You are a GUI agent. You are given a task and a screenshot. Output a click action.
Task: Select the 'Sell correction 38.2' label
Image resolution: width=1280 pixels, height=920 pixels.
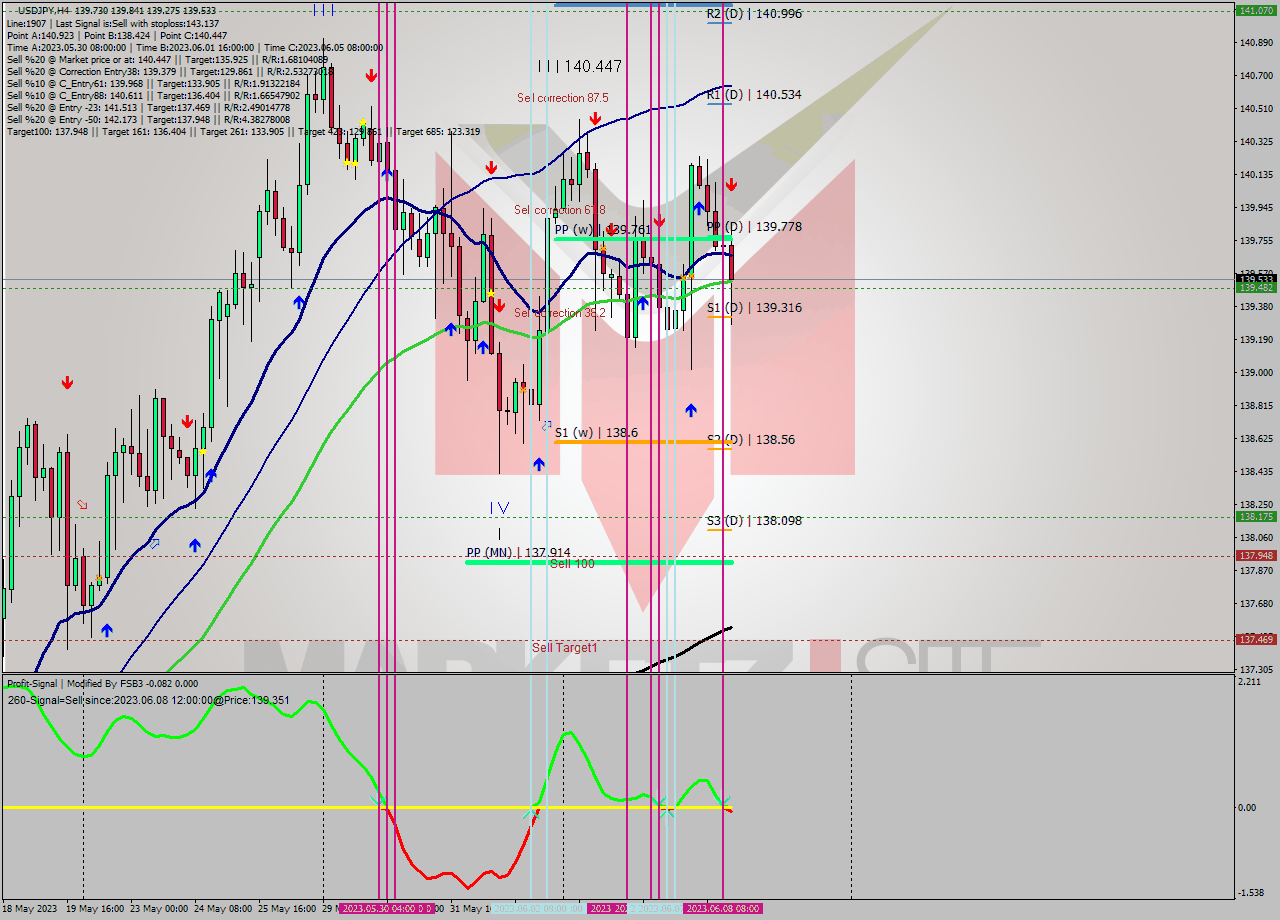[560, 313]
